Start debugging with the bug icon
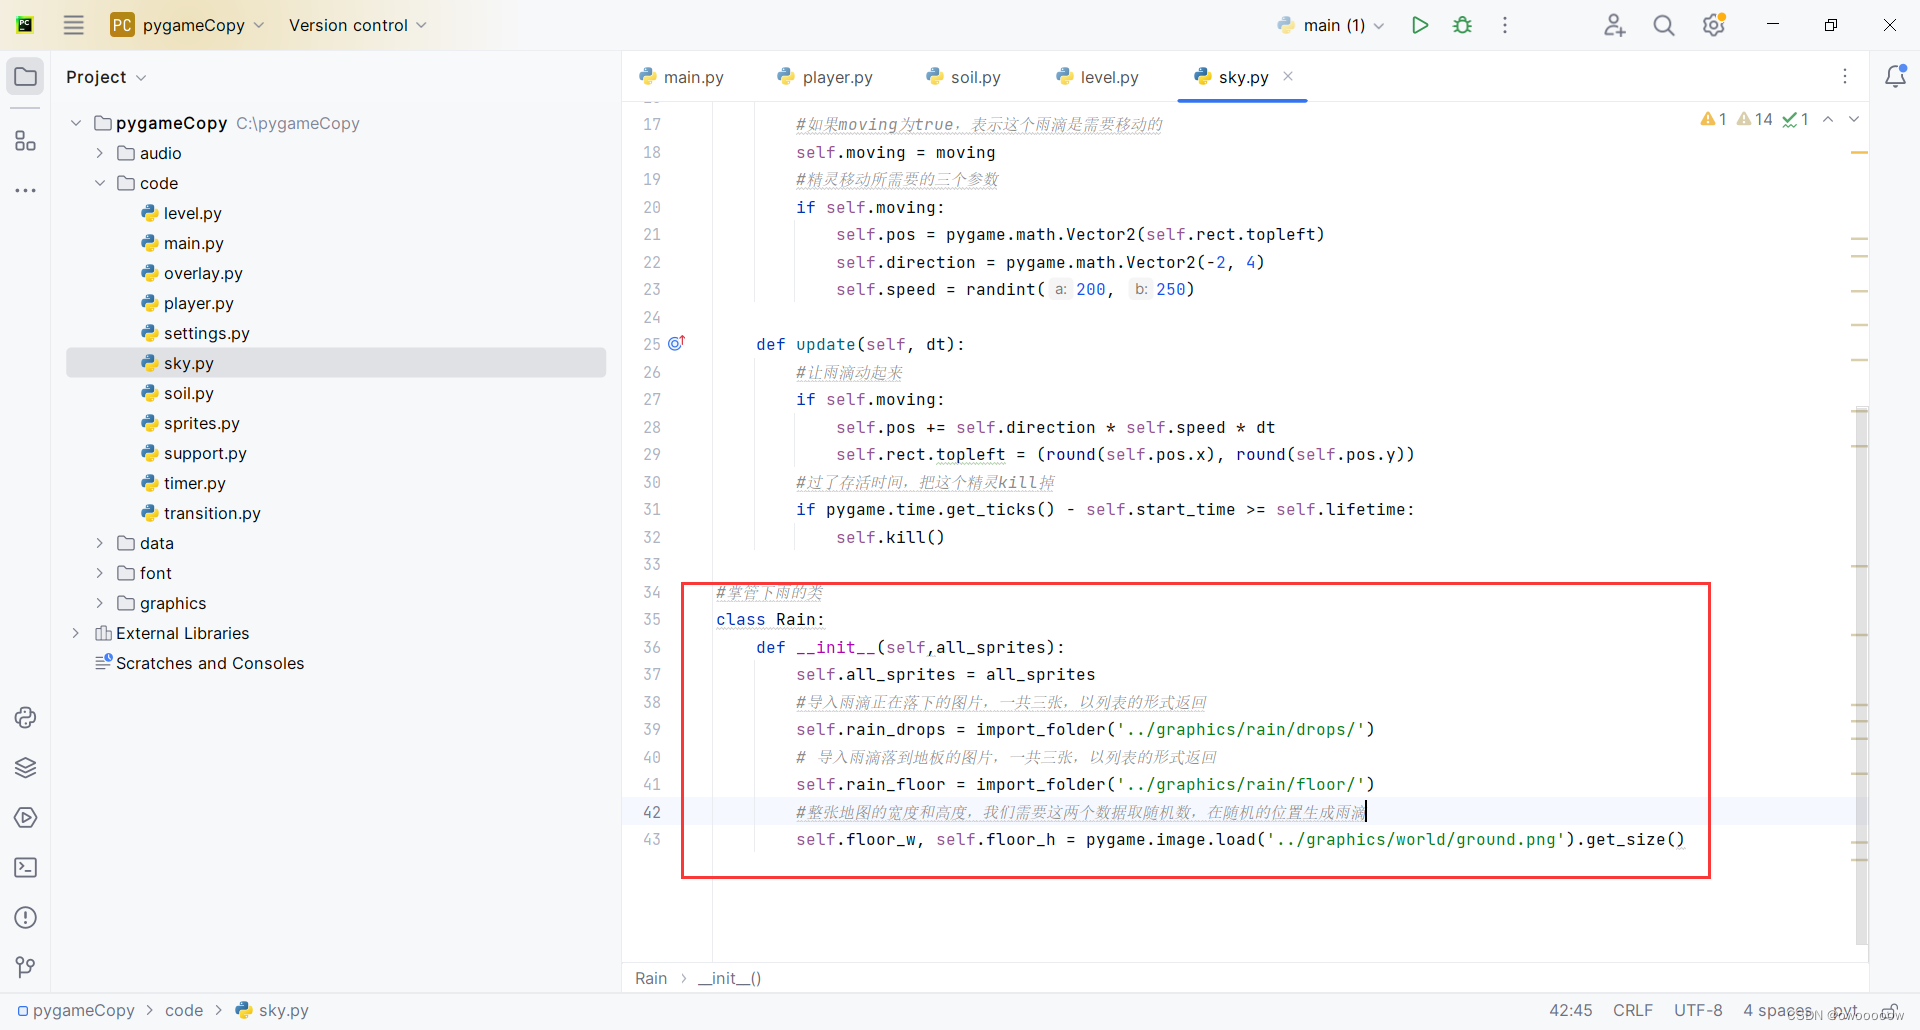 pos(1462,25)
